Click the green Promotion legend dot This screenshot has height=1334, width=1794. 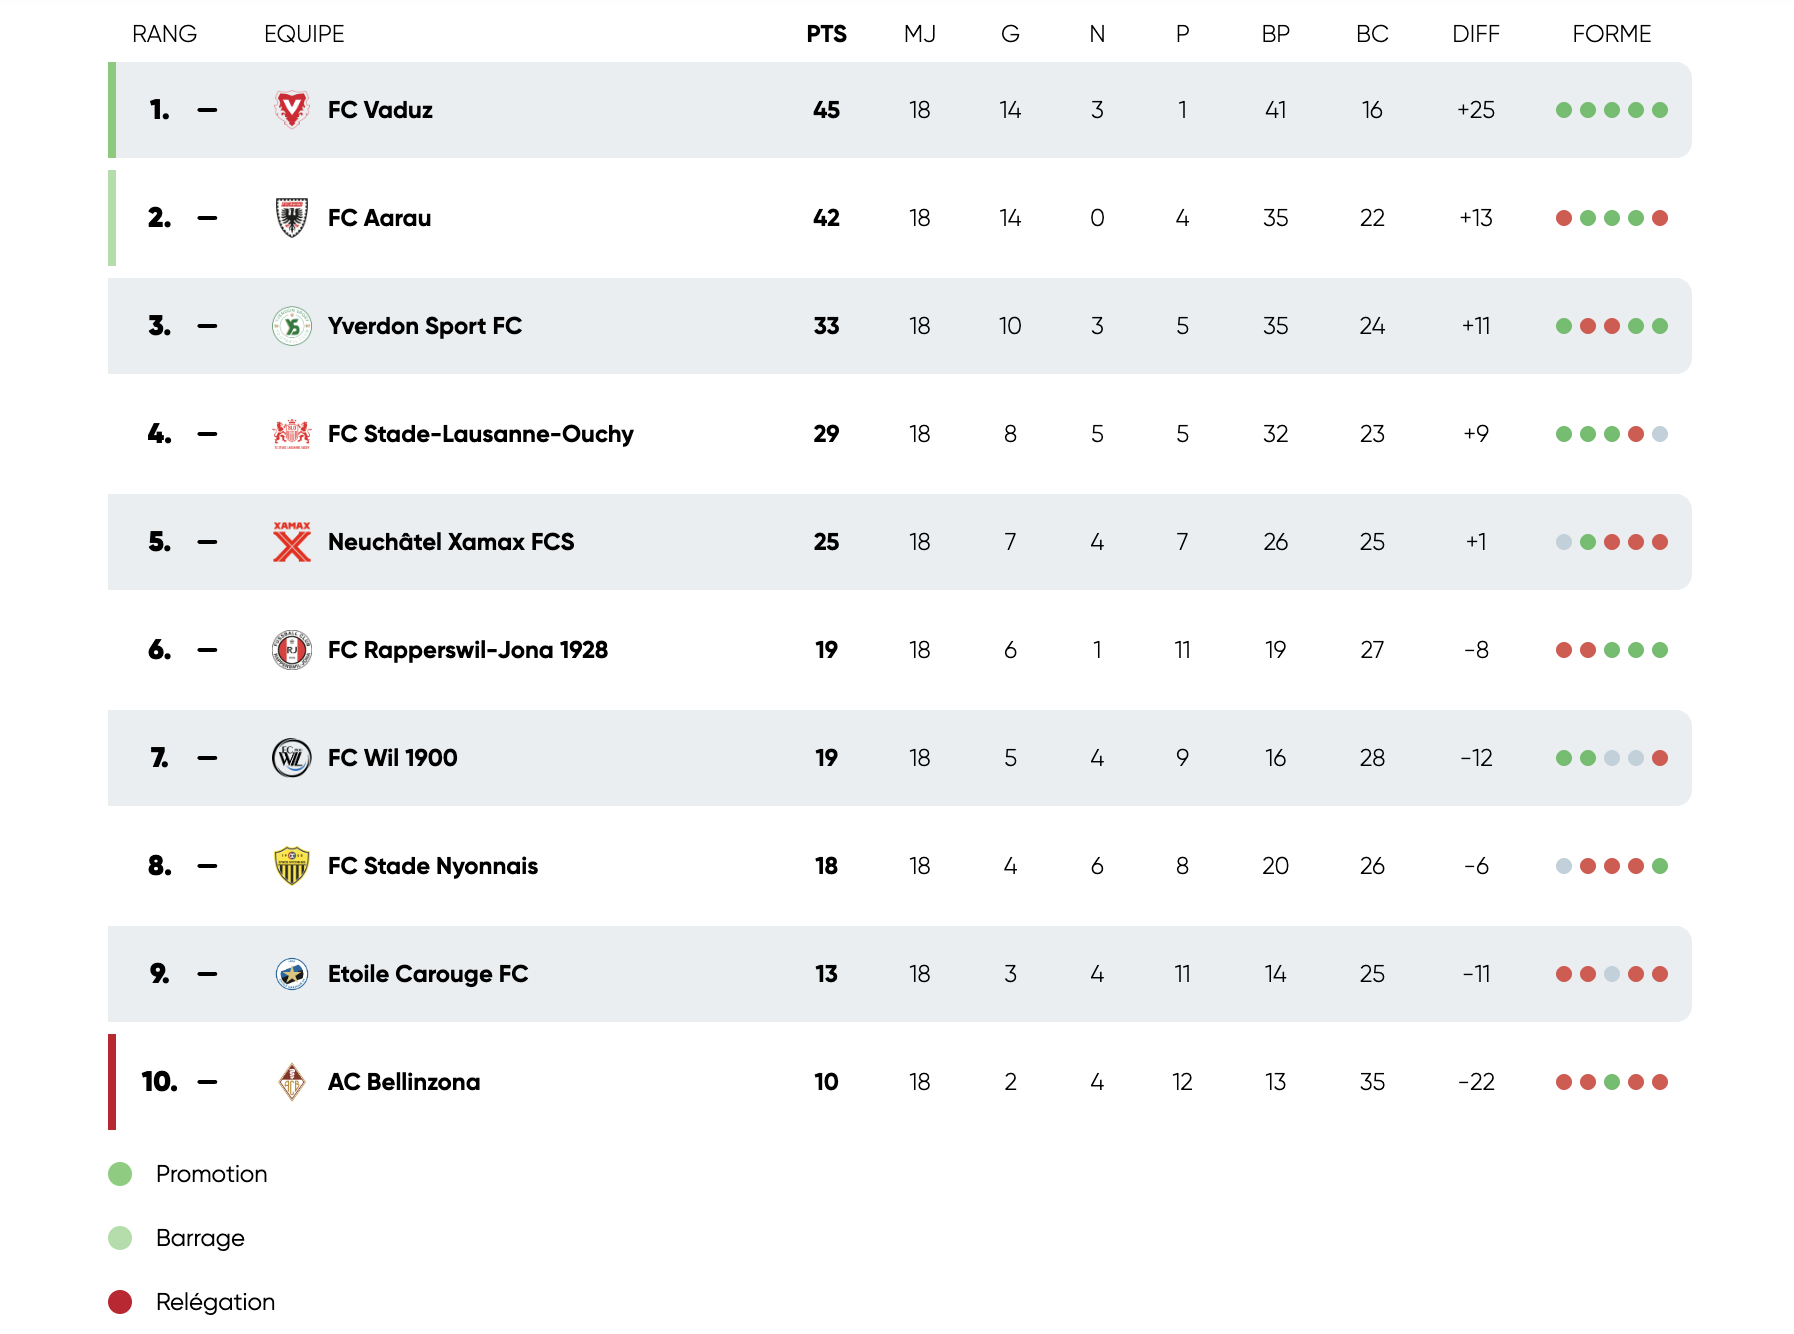pos(120,1174)
